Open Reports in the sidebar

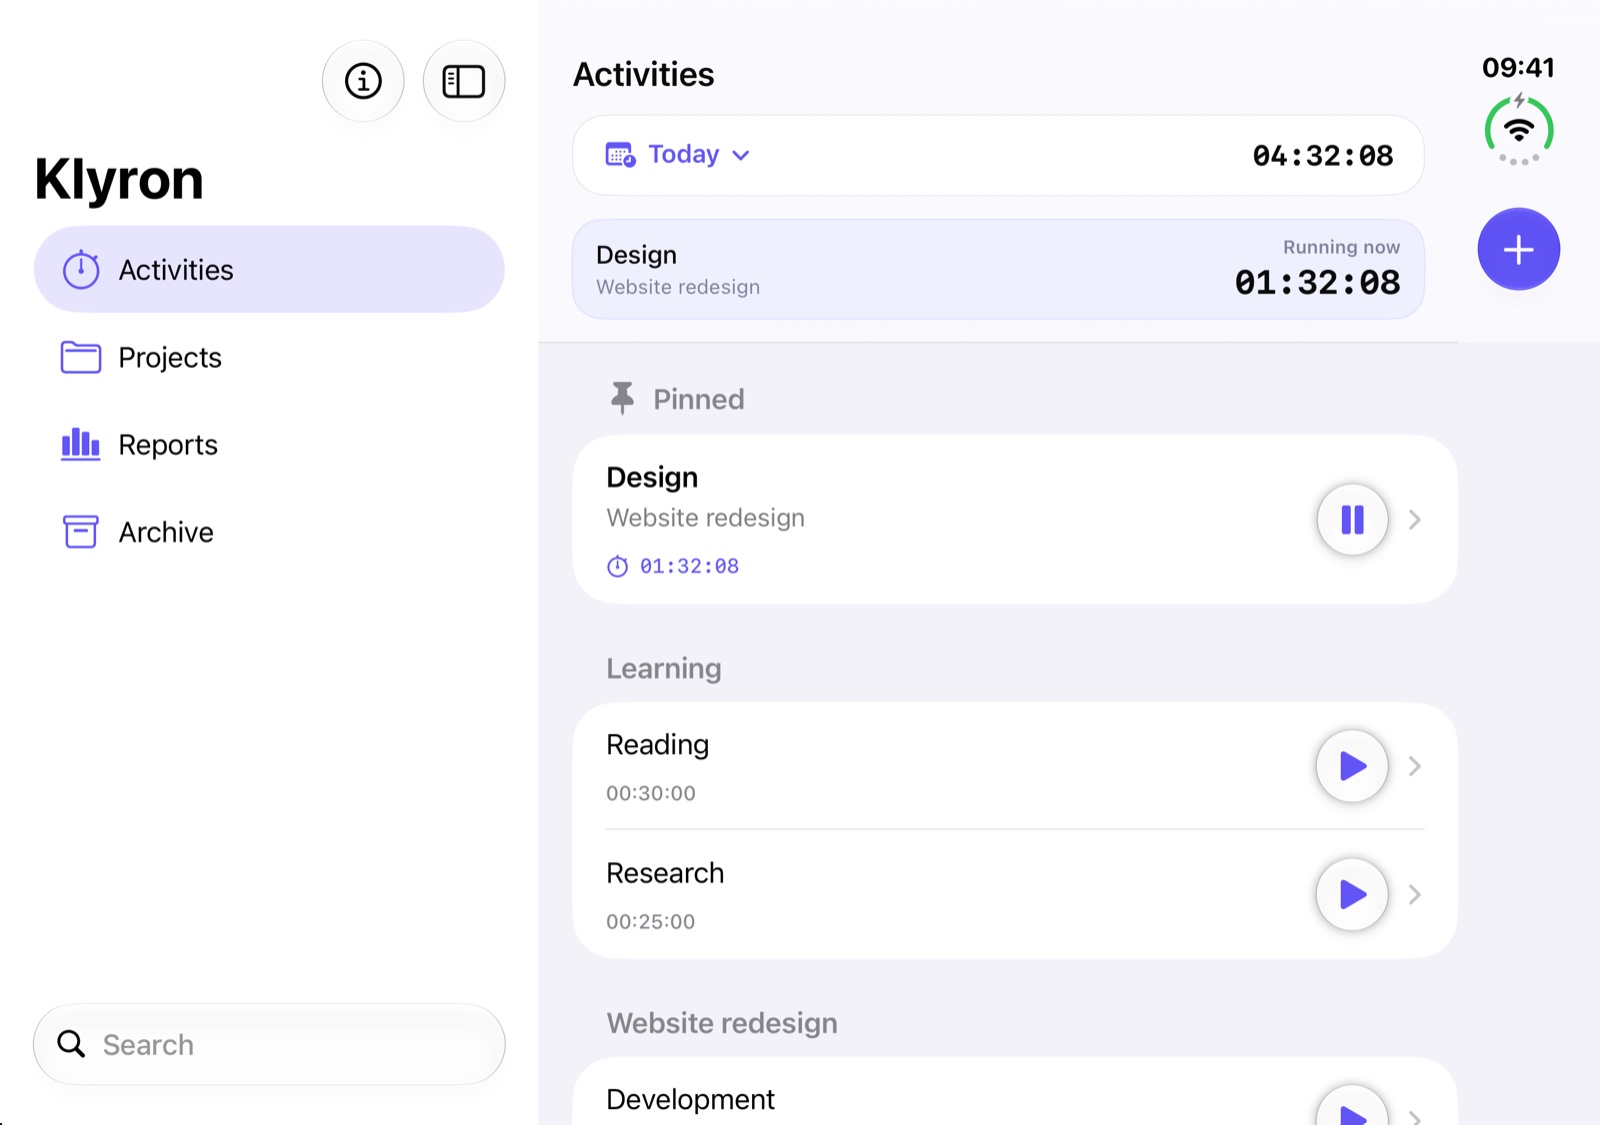click(x=269, y=444)
